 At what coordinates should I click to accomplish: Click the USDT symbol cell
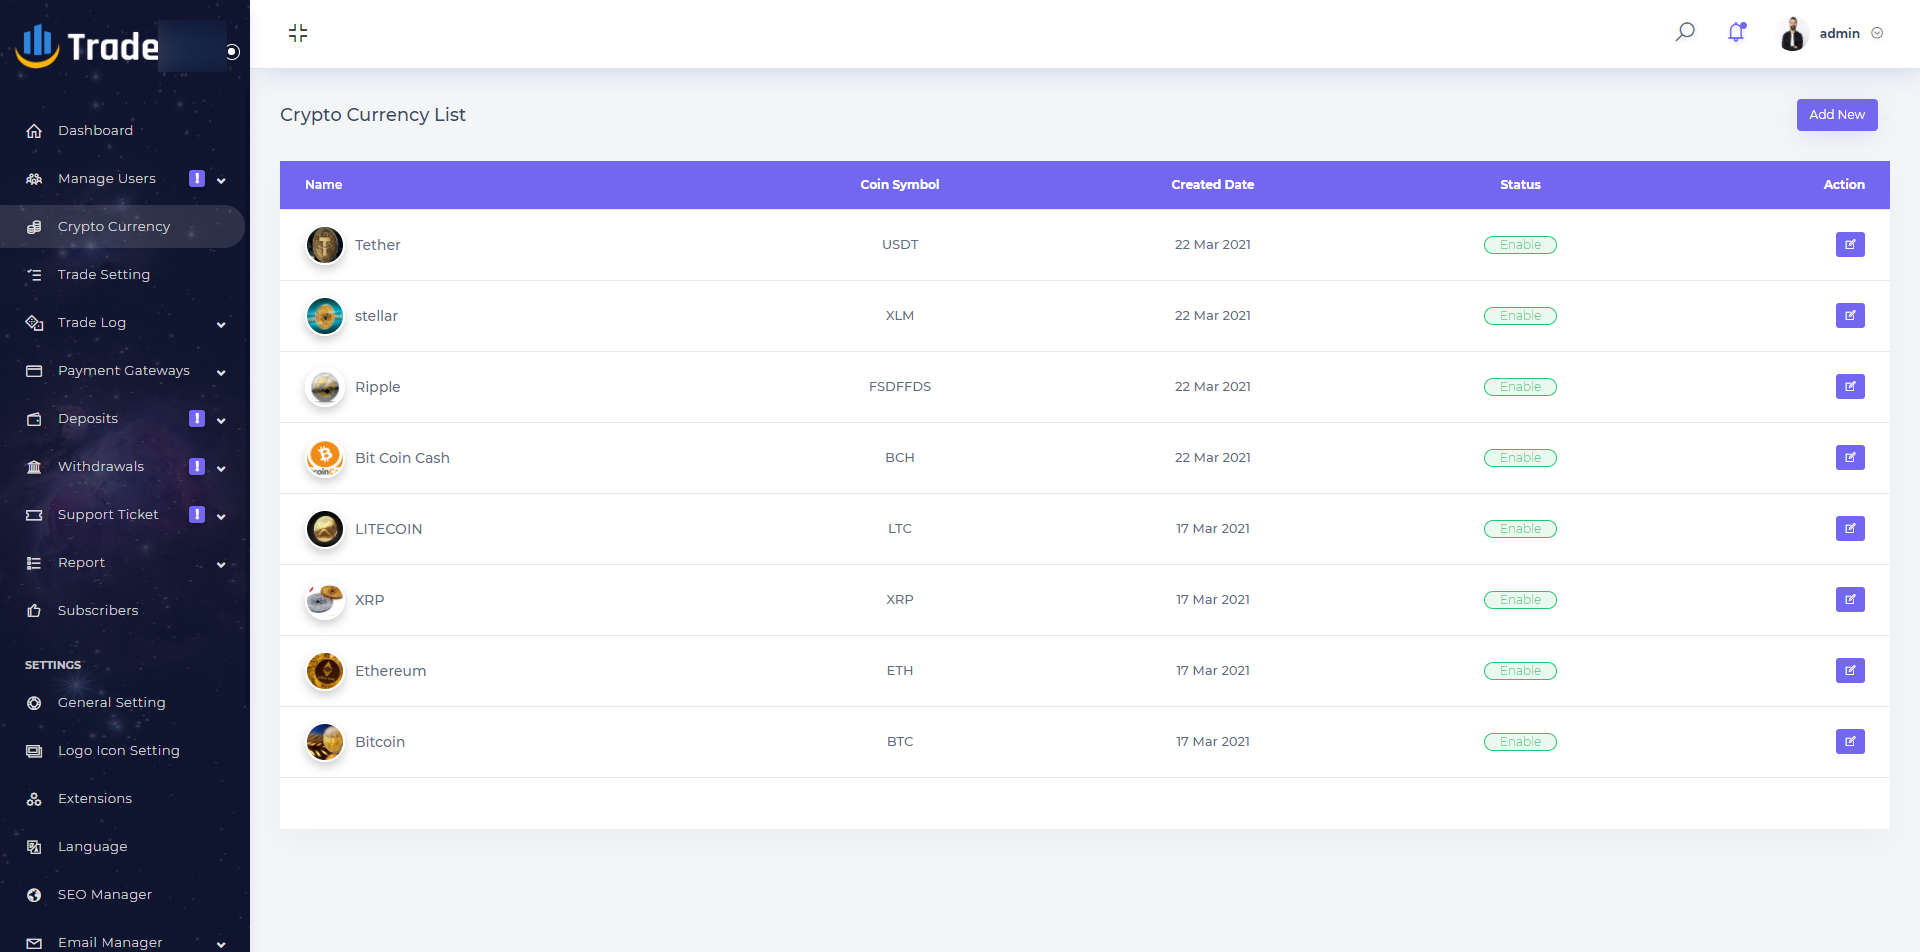point(900,244)
